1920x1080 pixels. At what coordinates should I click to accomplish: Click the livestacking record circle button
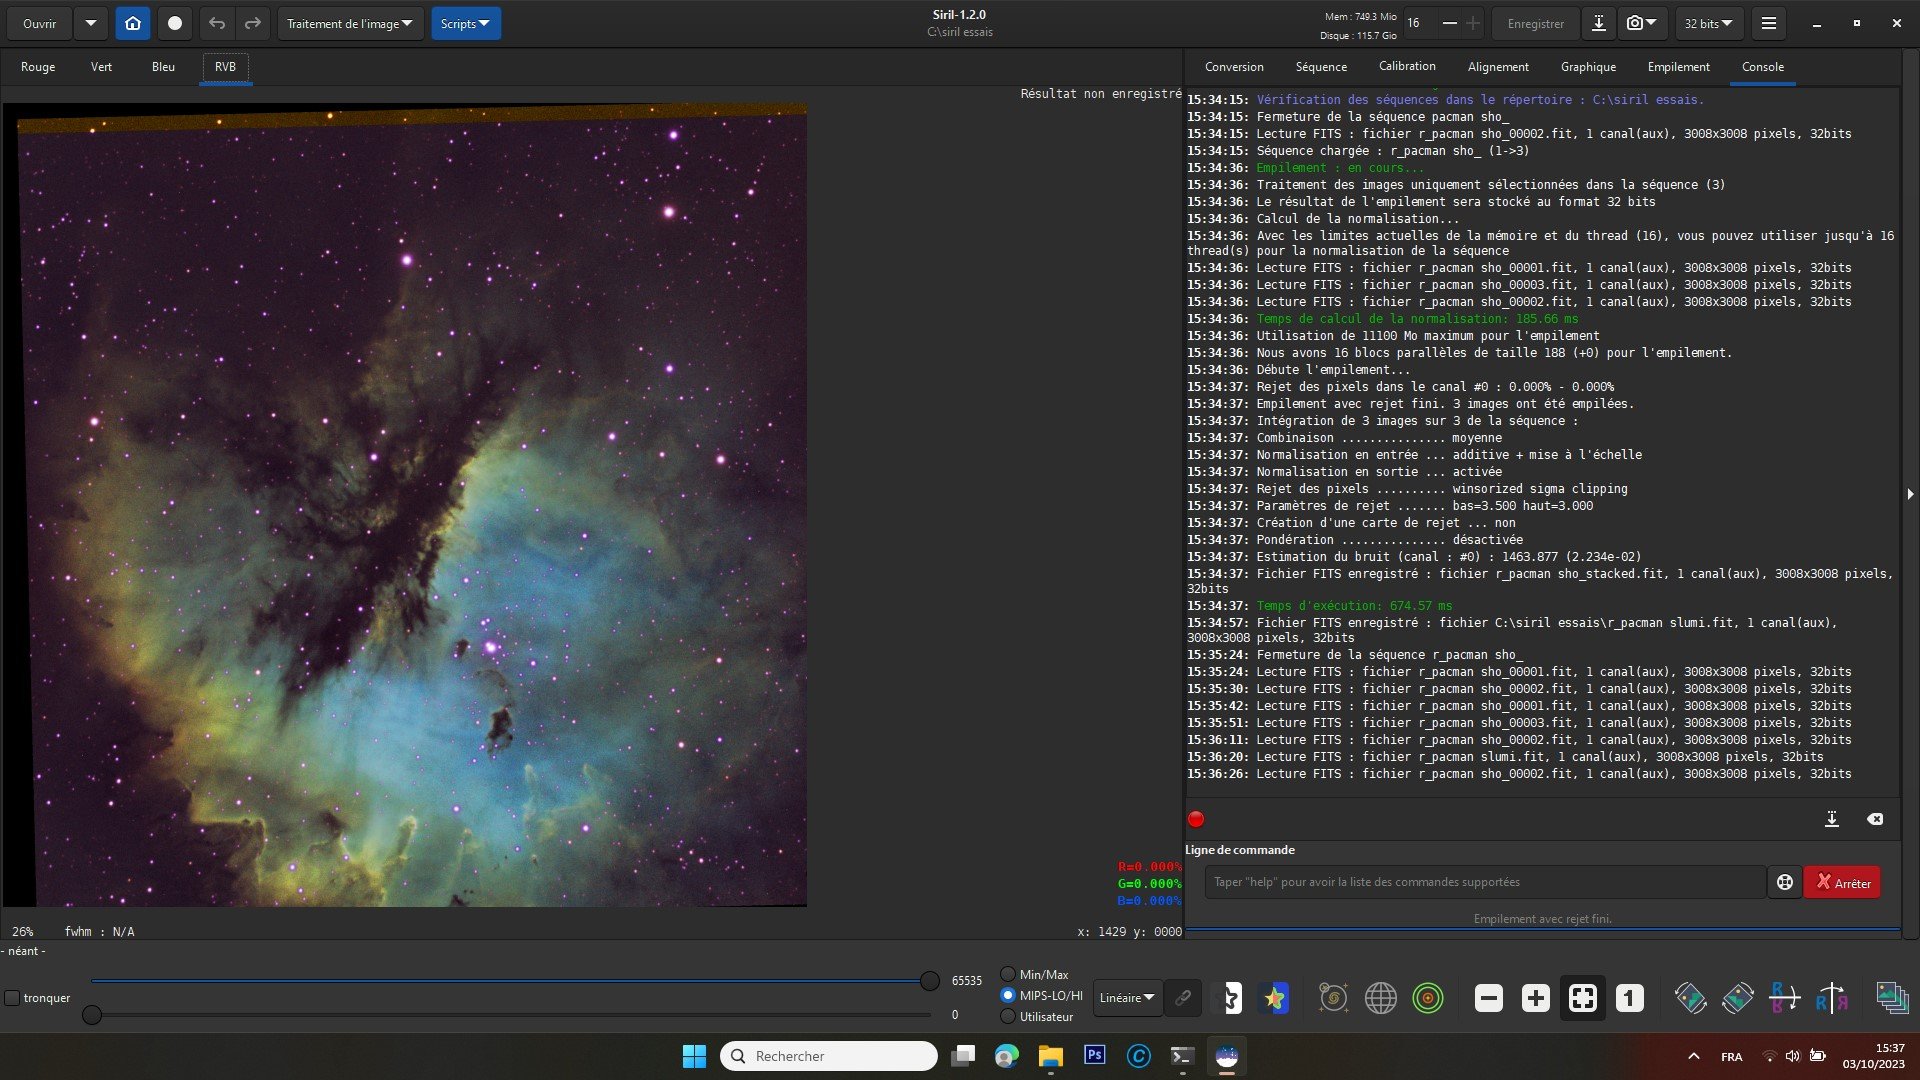click(x=175, y=23)
